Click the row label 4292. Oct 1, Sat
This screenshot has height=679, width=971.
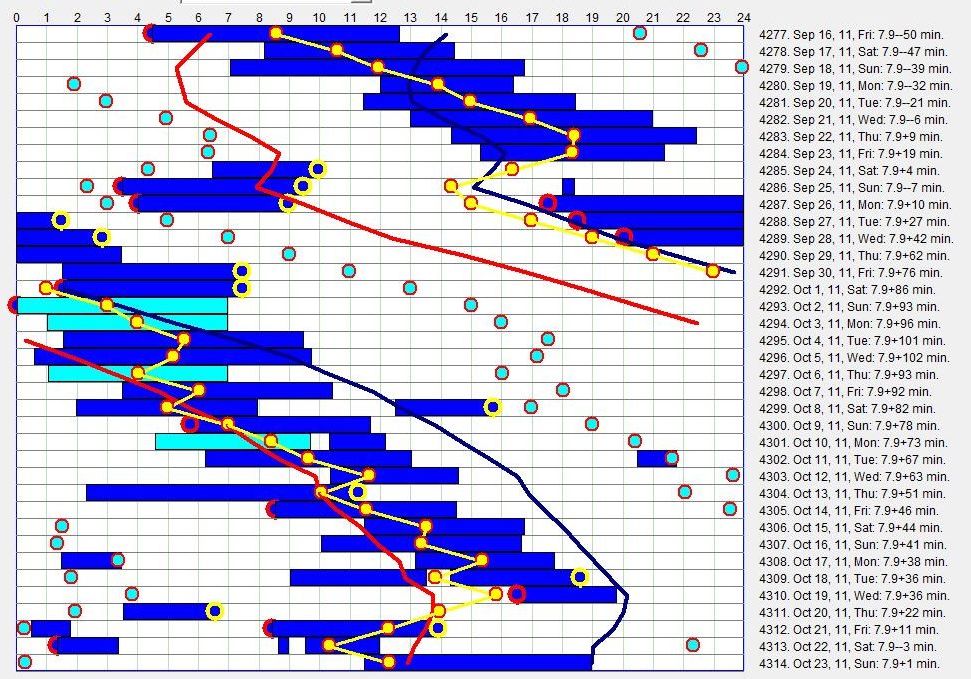pyautogui.click(x=848, y=289)
